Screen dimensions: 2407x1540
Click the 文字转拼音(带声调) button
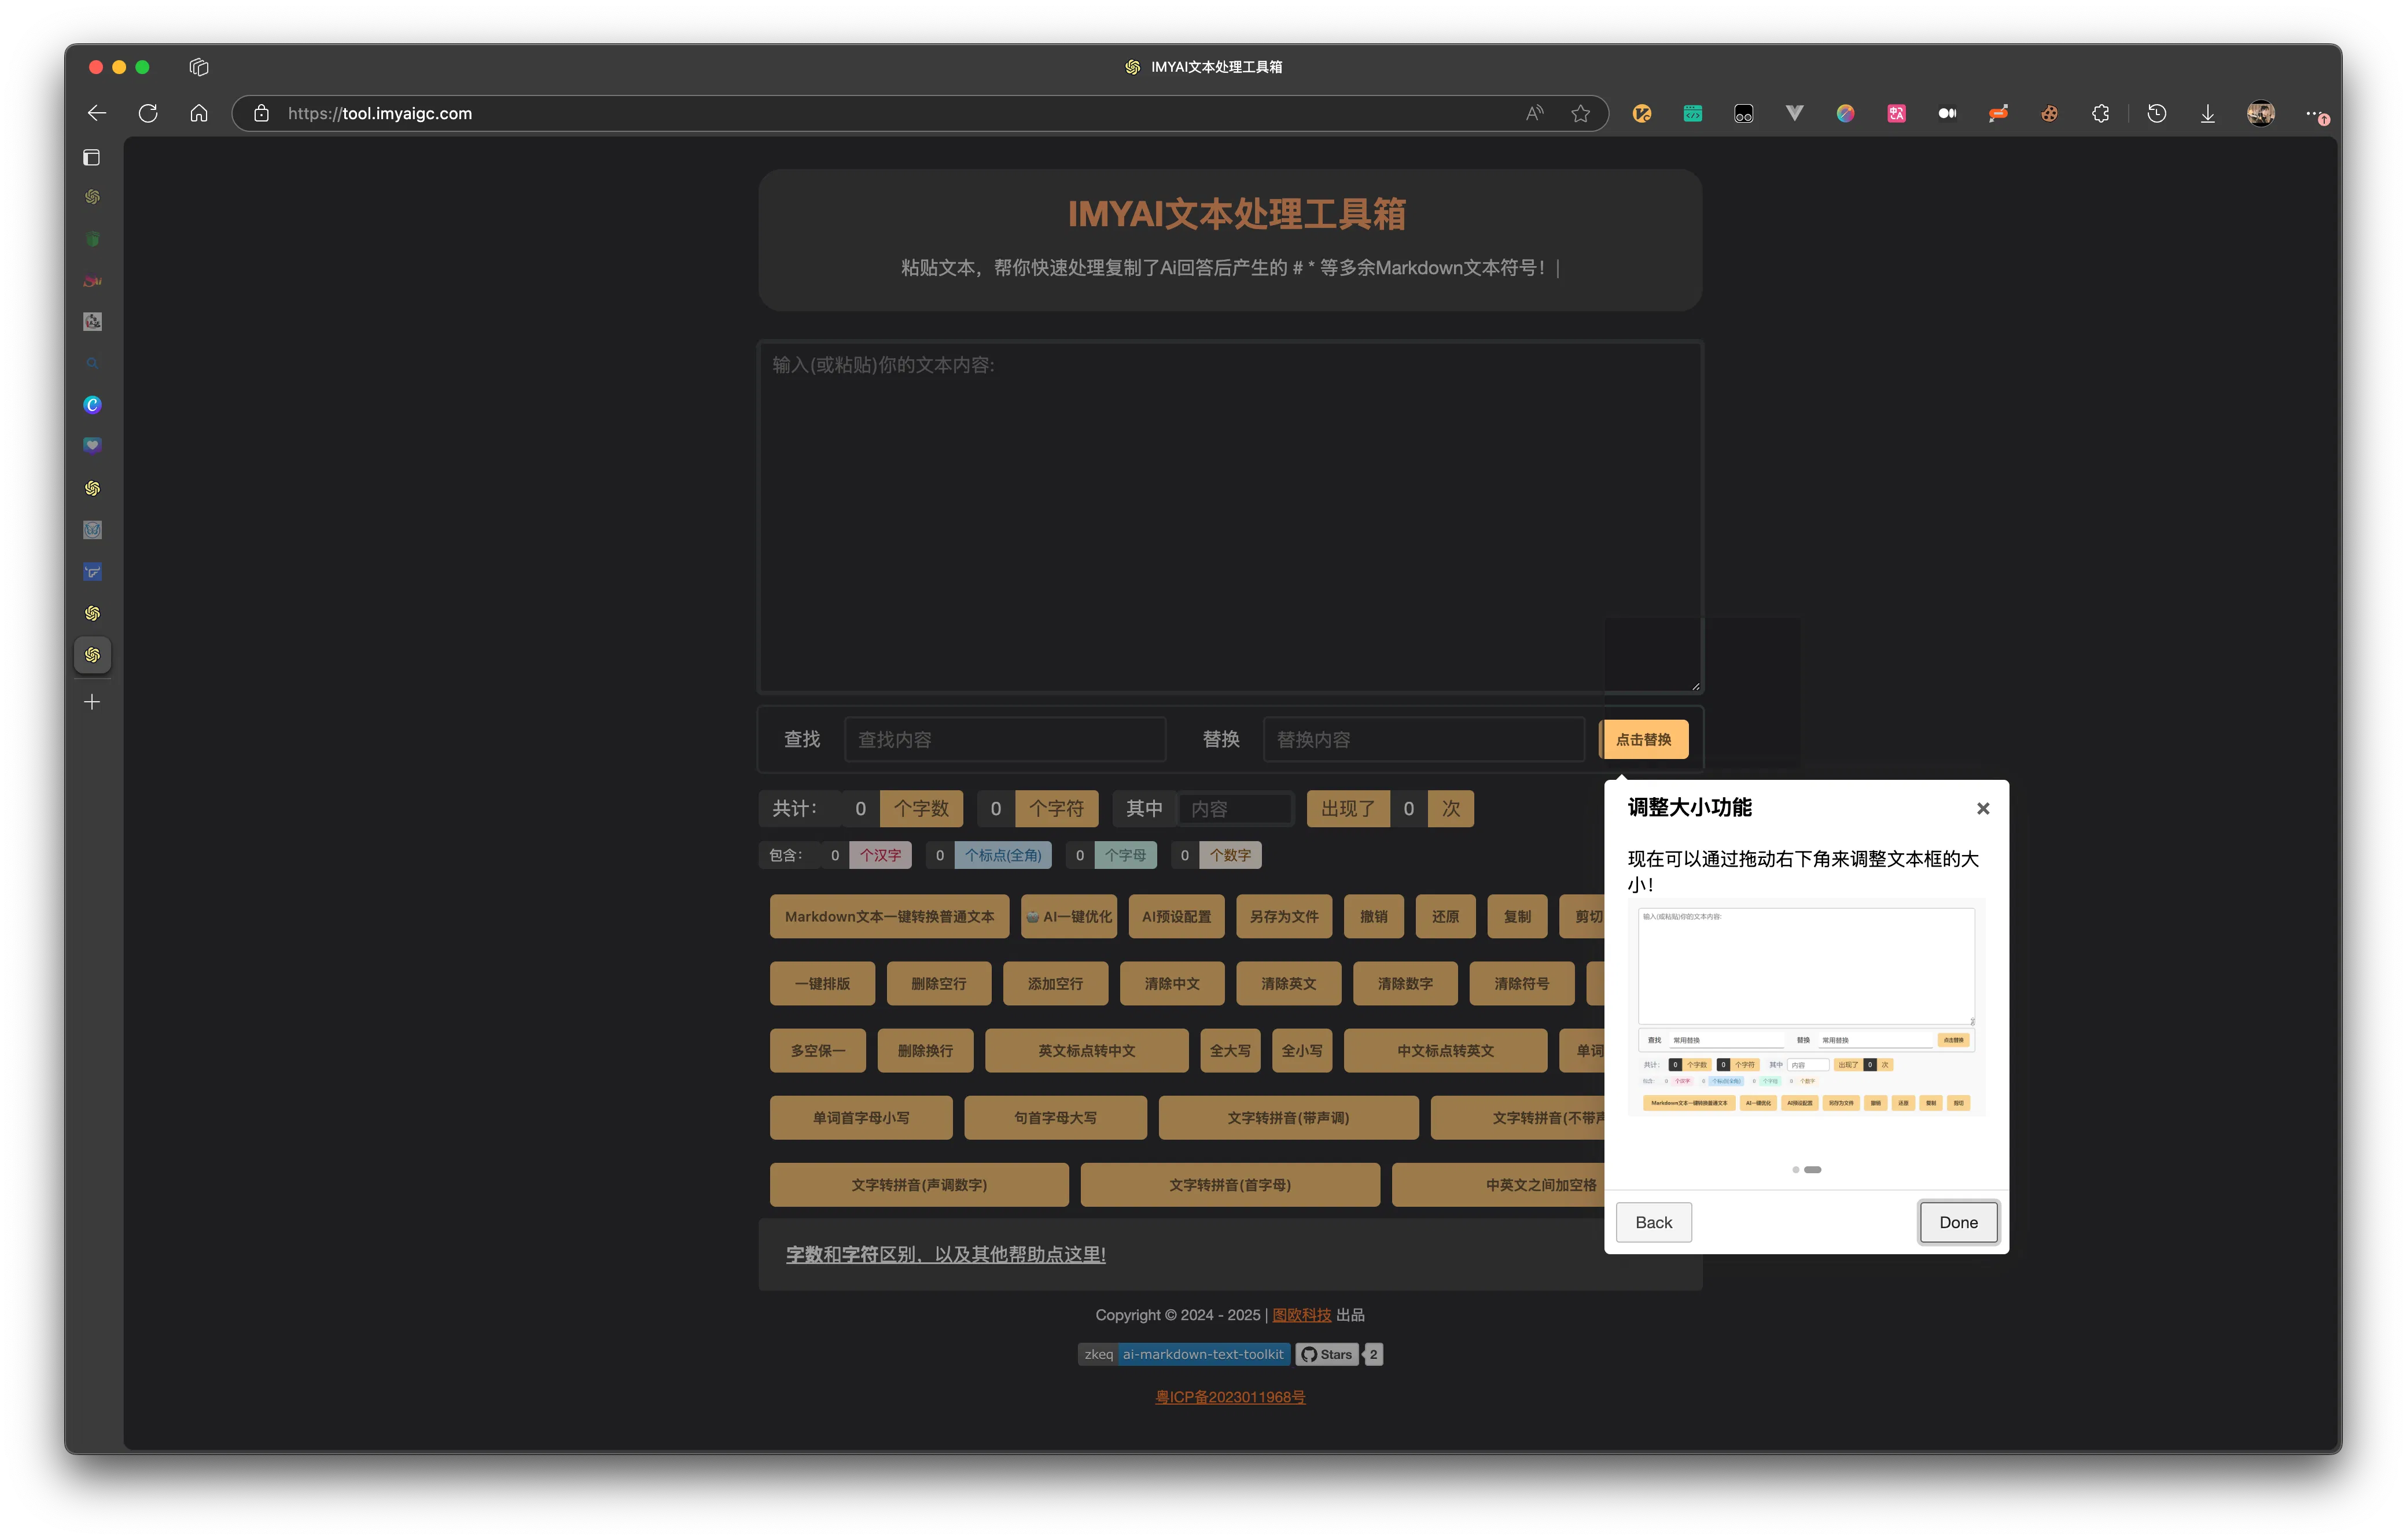[1289, 1117]
